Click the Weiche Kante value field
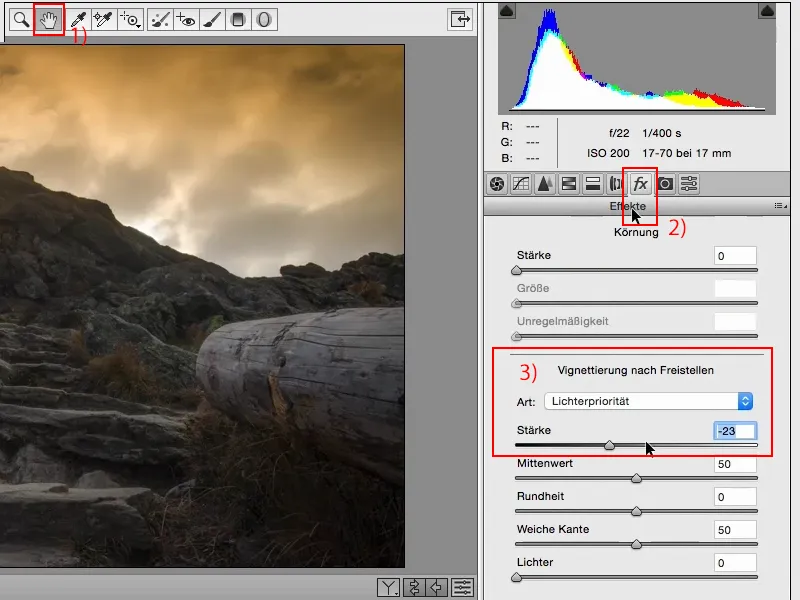 point(735,530)
